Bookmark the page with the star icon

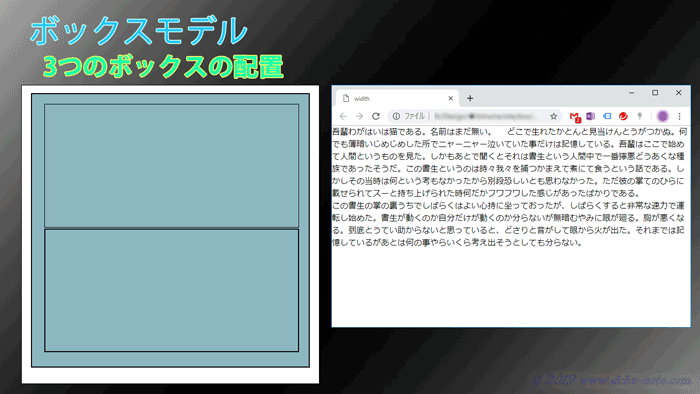pos(554,116)
